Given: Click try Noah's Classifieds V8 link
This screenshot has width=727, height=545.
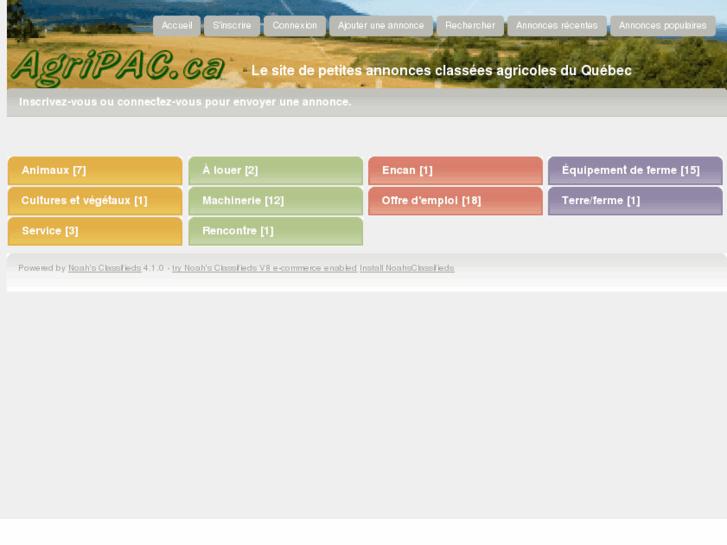Looking at the screenshot, I should point(264,268).
